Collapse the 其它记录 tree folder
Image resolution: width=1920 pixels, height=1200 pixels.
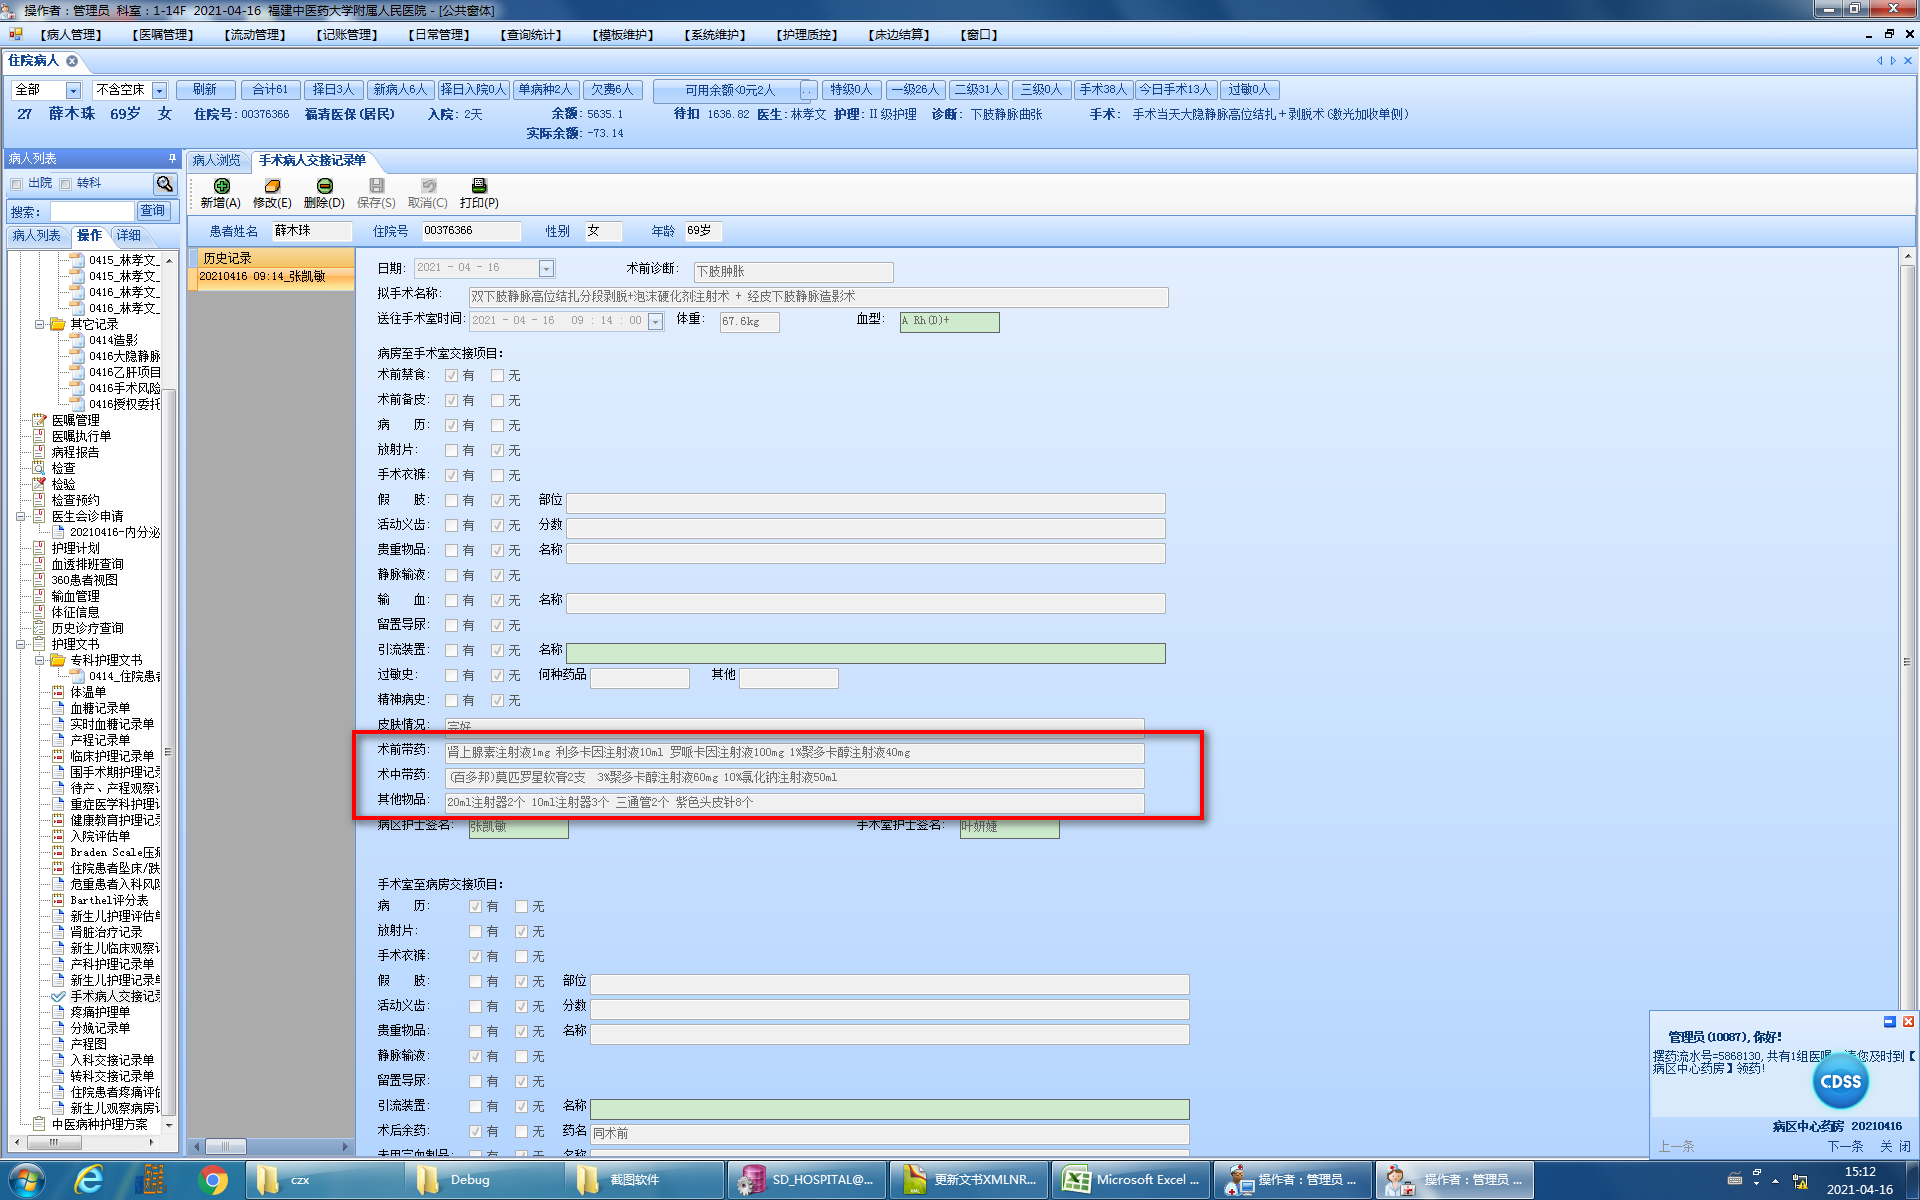click(40, 325)
